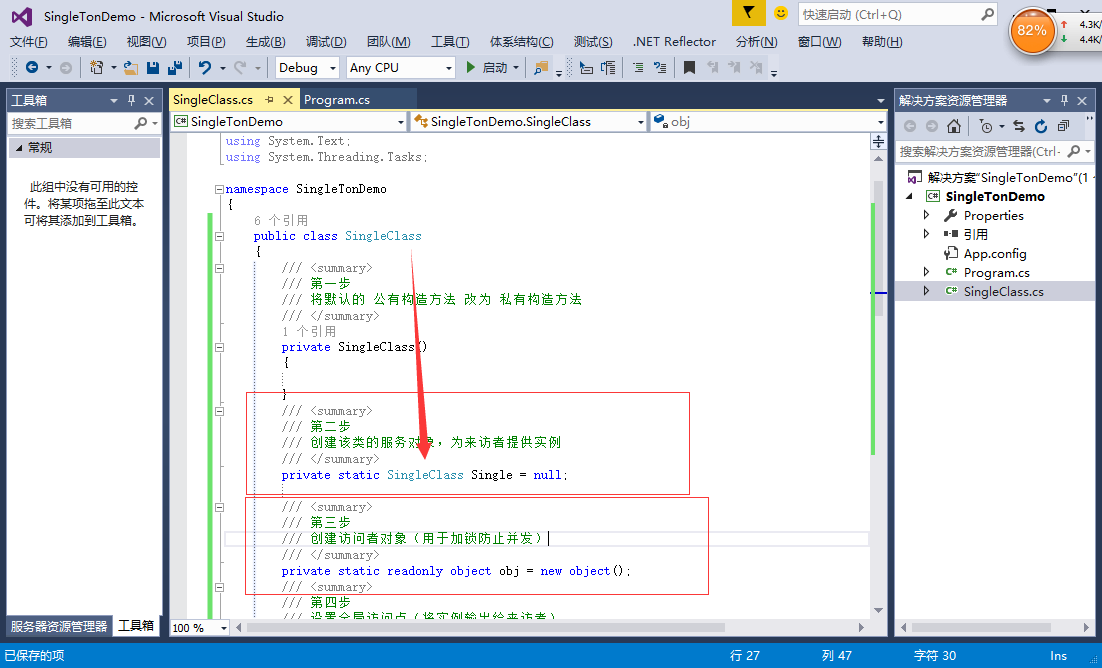This screenshot has height=668, width=1102.
Task: Switch to the 服务器资源管理器 bottom tab
Action: [x=59, y=626]
